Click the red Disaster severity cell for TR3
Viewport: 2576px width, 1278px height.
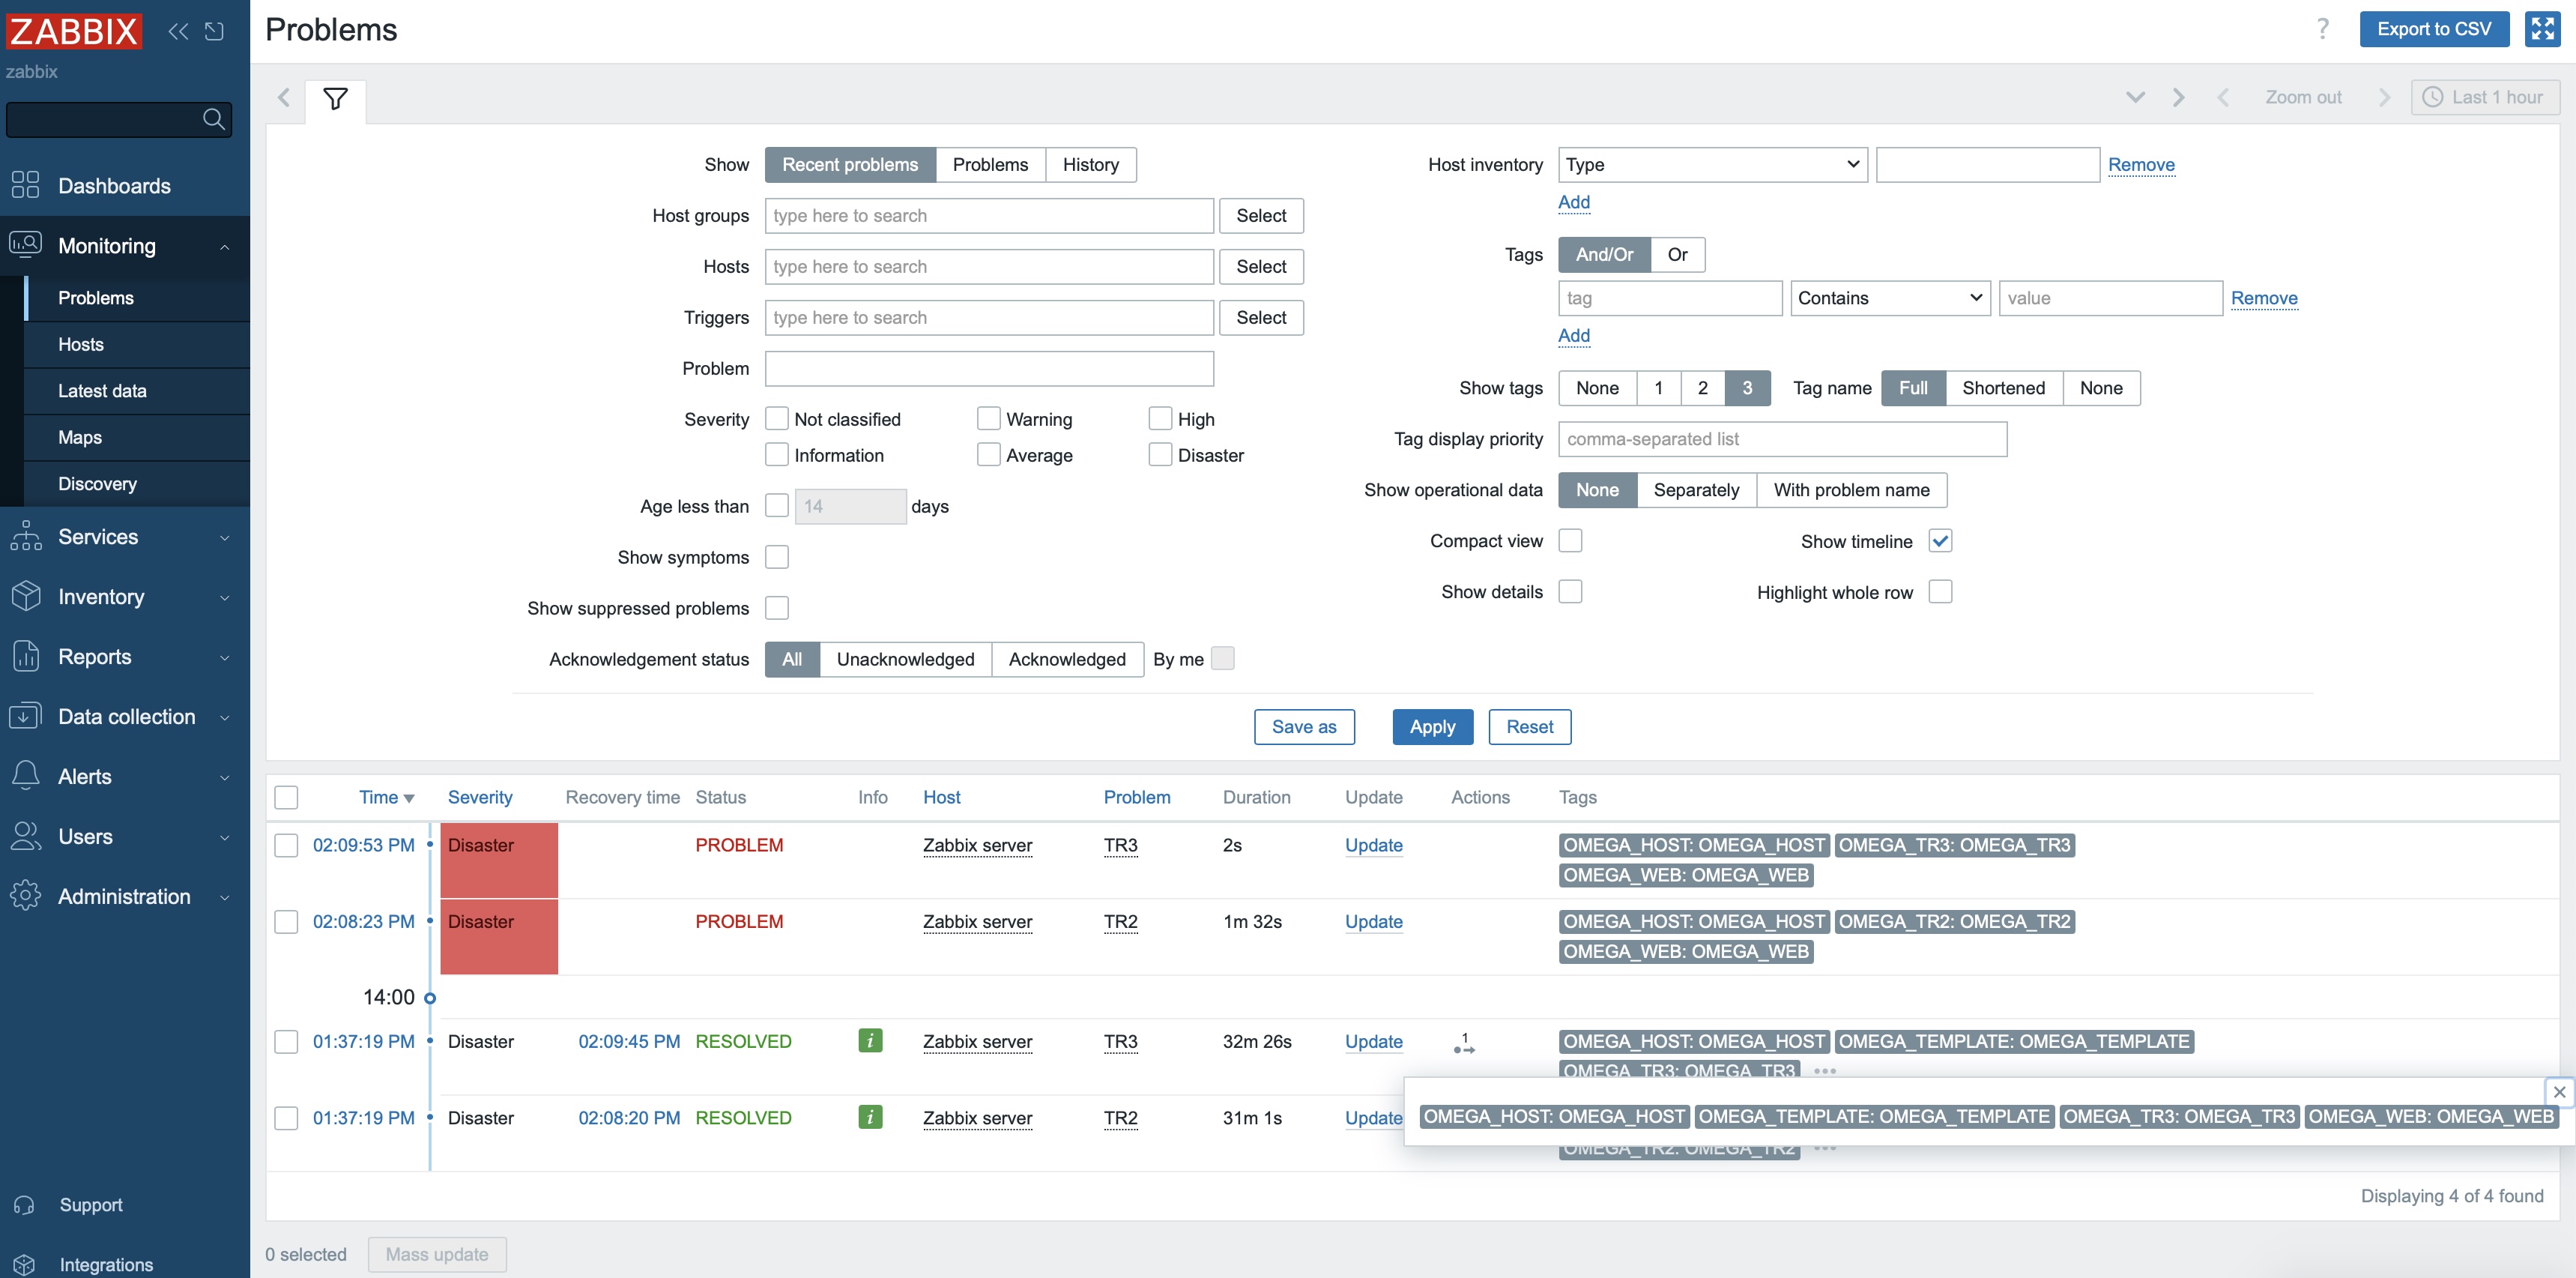pyautogui.click(x=498, y=858)
